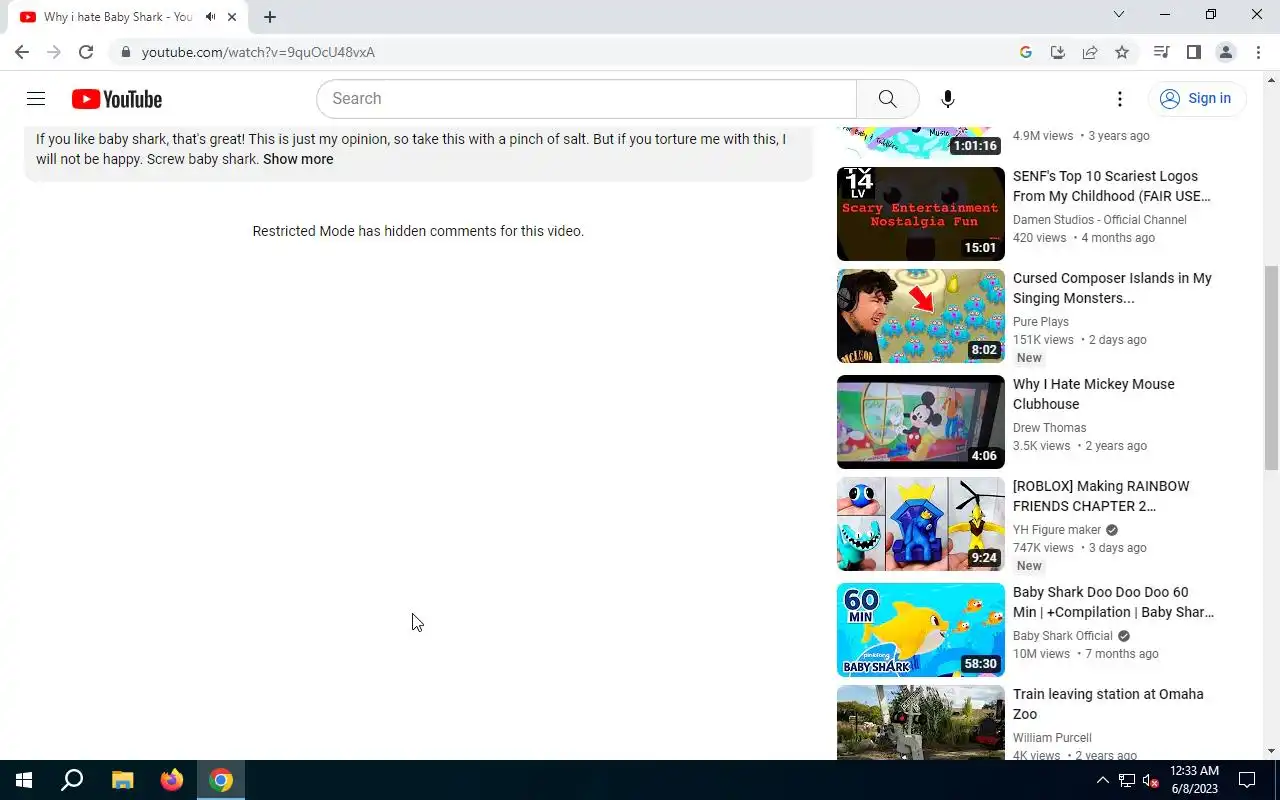This screenshot has height=800, width=1280.
Task: Select the URL in the address bar
Action: [x=258, y=52]
